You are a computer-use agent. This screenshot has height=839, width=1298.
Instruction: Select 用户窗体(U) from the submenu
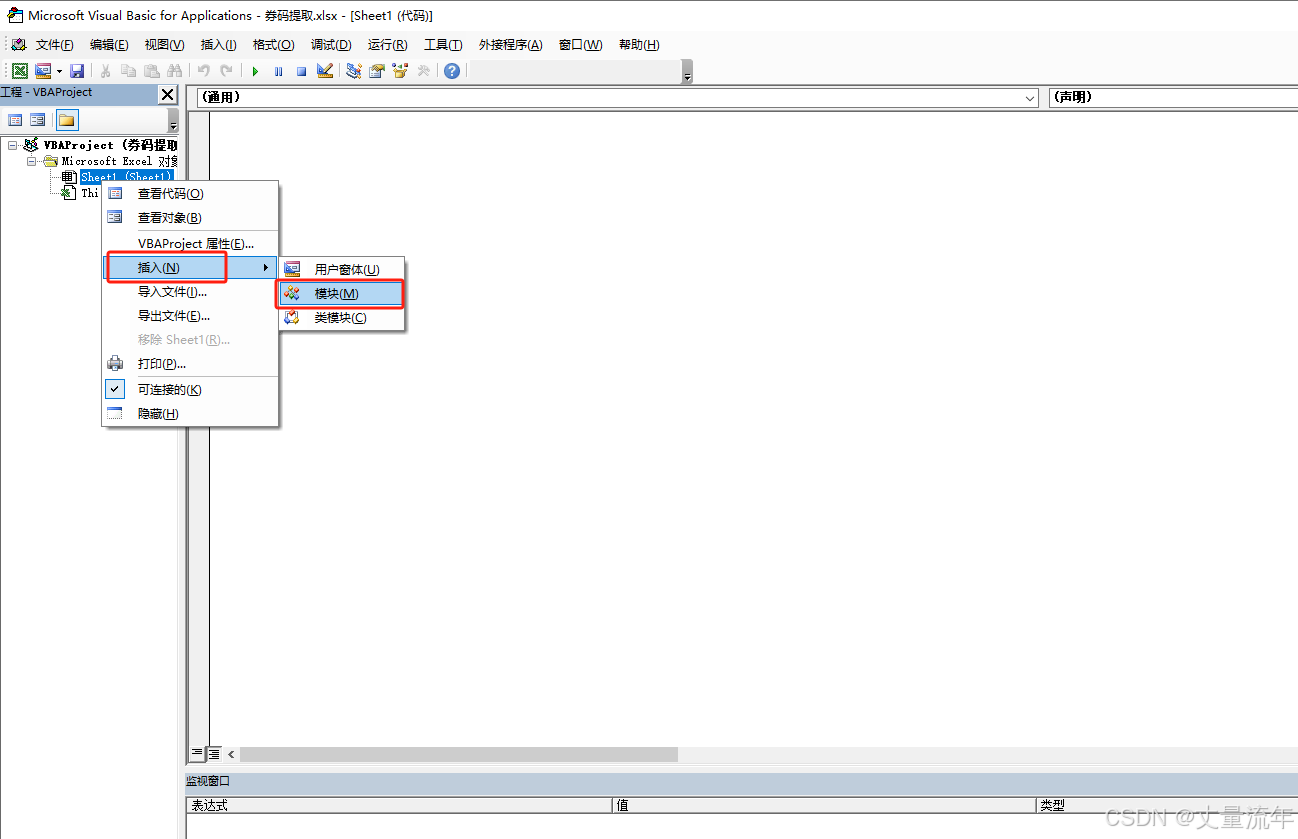tap(341, 270)
